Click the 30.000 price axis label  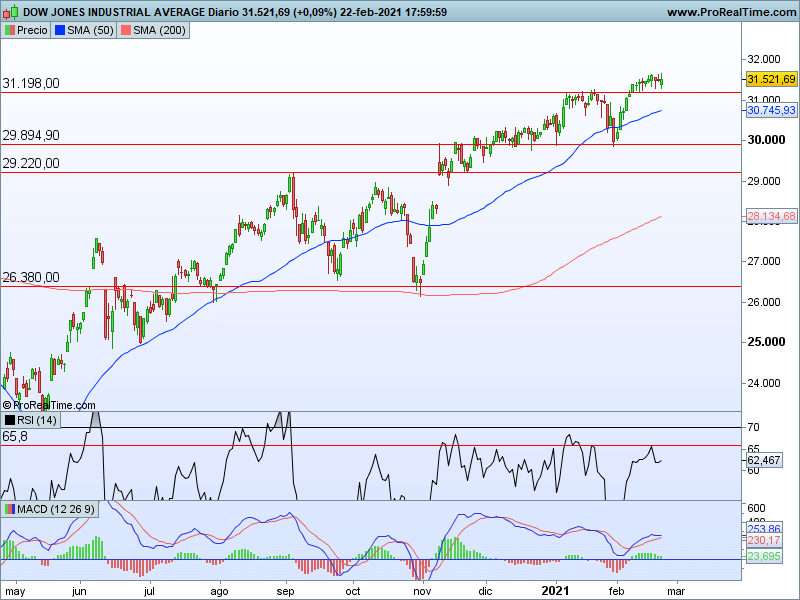[766, 140]
